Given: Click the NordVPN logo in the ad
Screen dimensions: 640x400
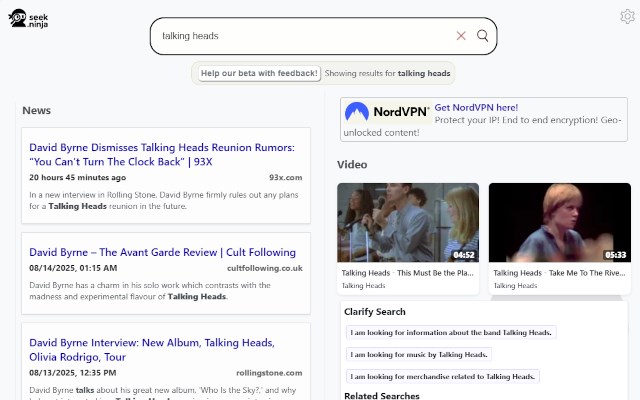Looking at the screenshot, I should 387,112.
